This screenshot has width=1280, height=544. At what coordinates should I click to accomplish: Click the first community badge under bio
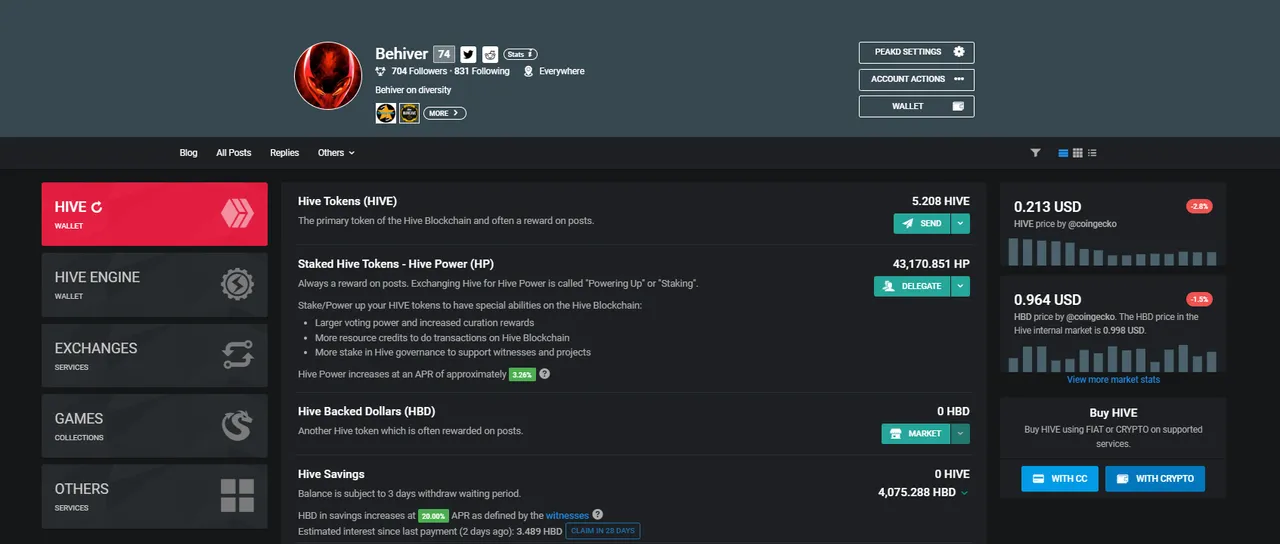tap(386, 113)
